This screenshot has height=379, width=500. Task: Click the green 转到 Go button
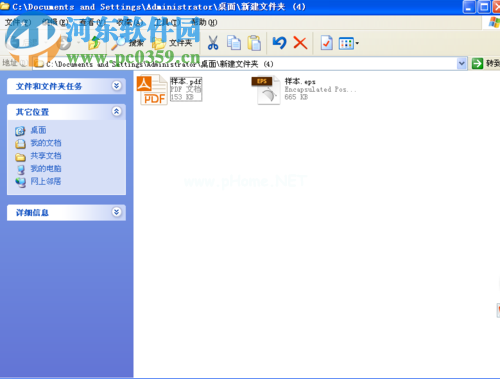485,63
